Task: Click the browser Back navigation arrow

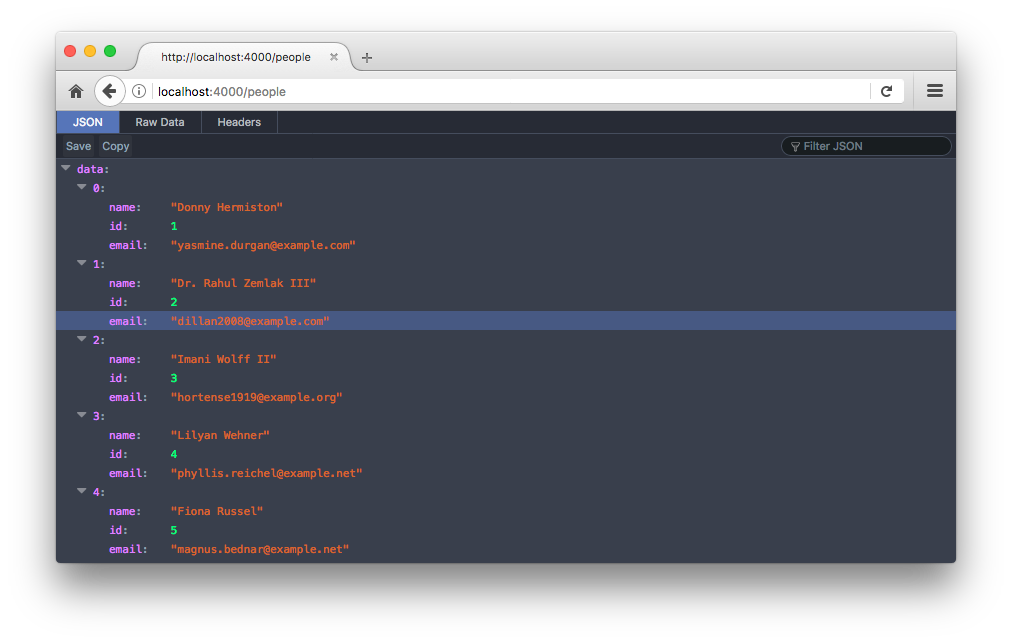Action: coord(110,90)
